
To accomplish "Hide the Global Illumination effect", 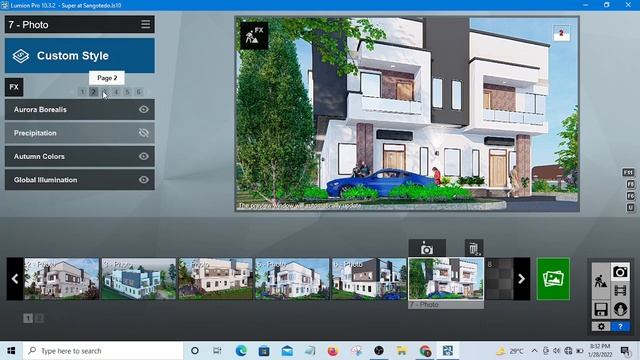I will 143,180.
